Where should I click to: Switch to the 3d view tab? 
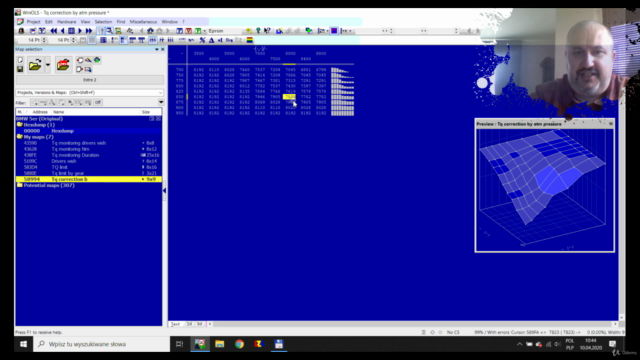tap(200, 324)
